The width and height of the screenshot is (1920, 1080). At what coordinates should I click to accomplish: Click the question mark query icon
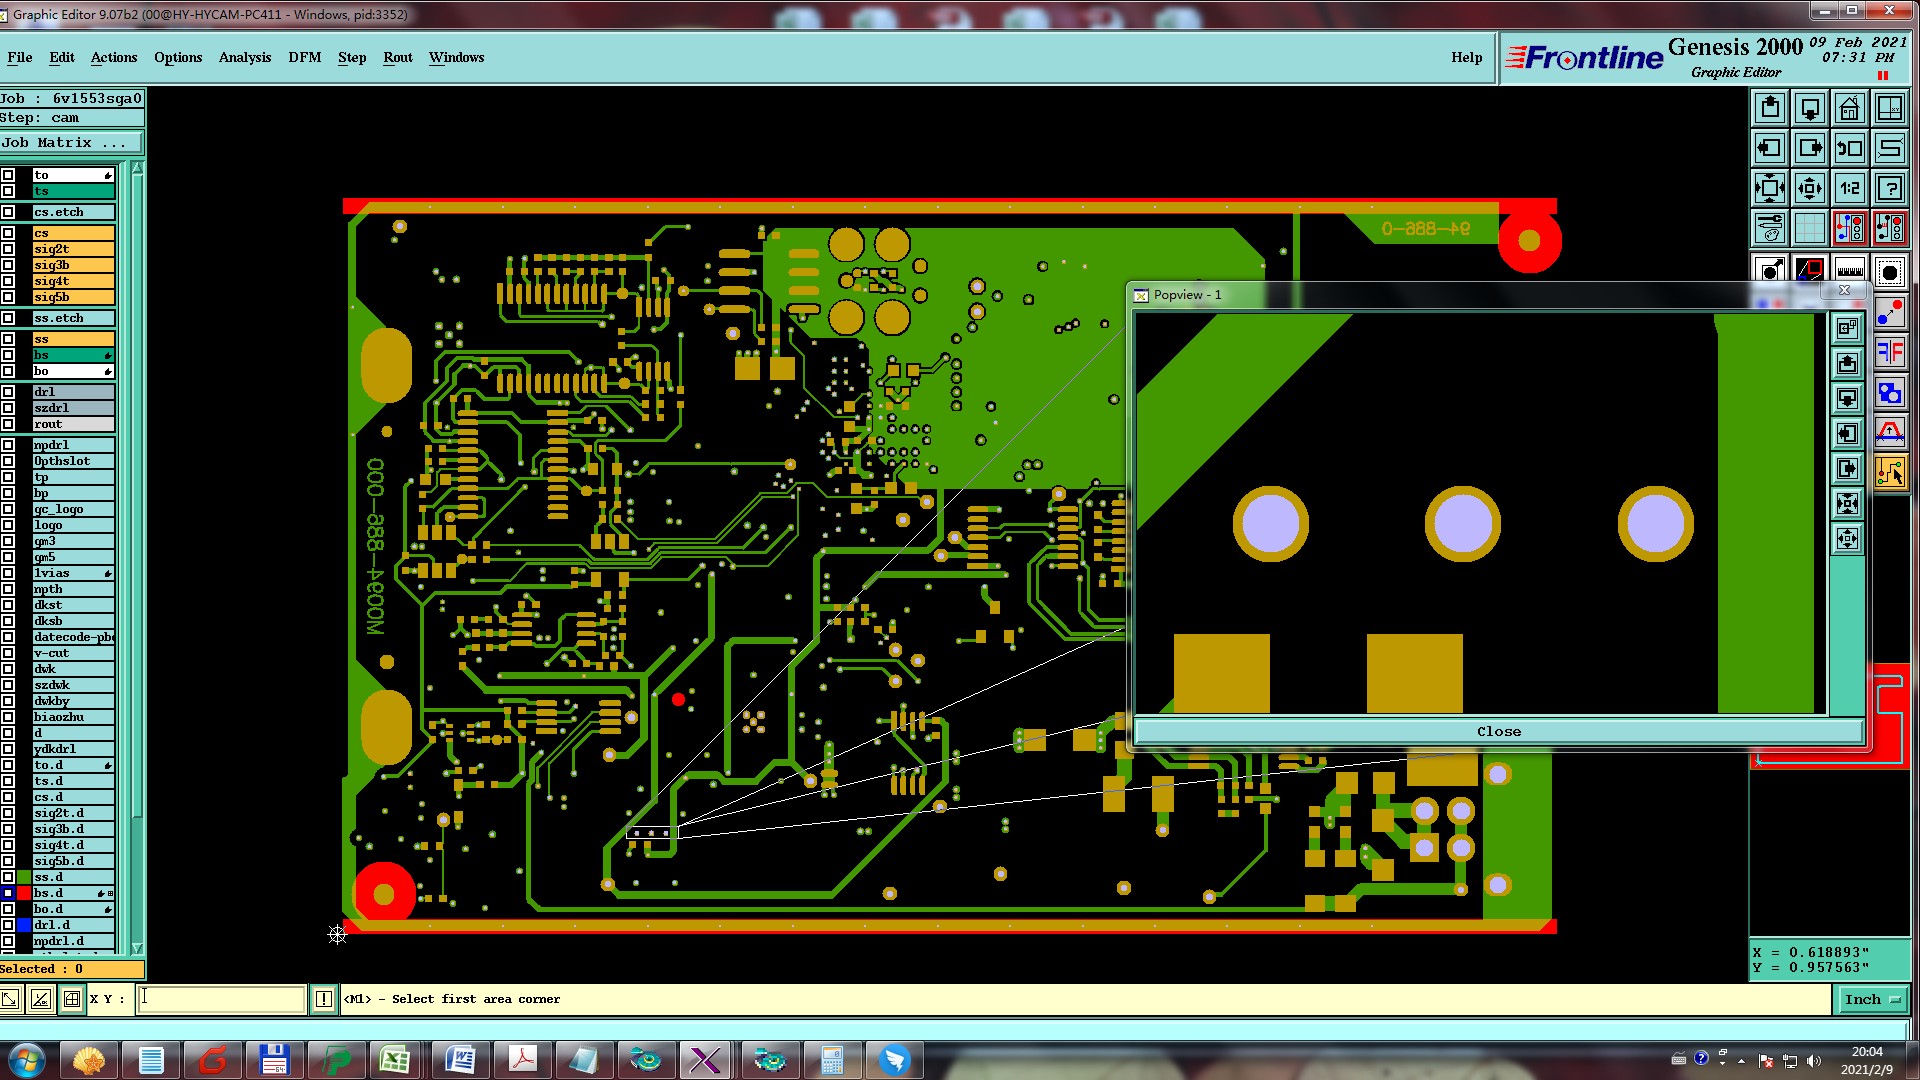[1889, 188]
